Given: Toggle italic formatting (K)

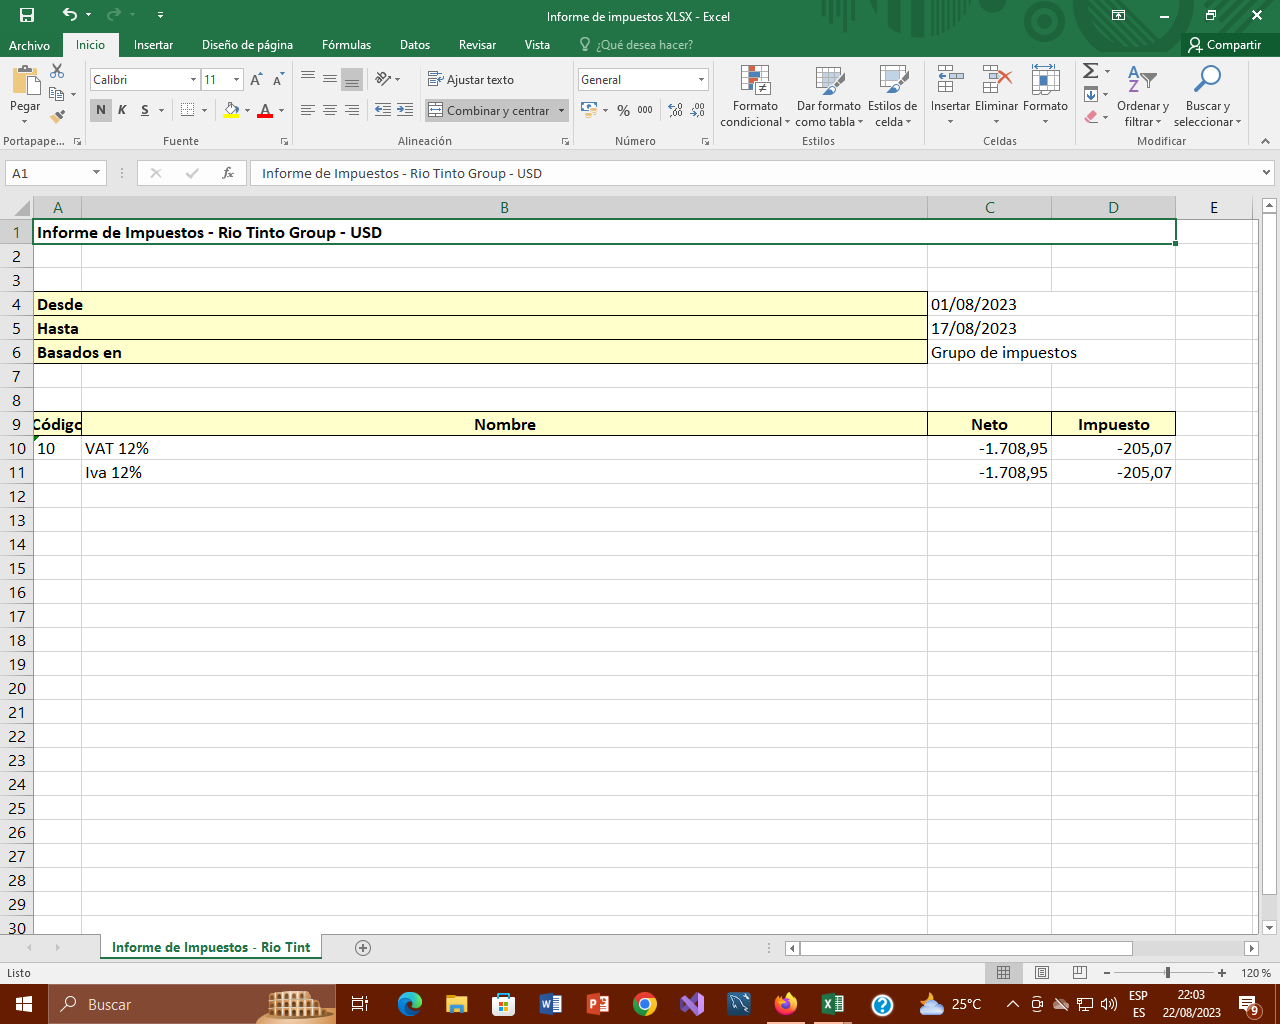Looking at the screenshot, I should point(122,110).
